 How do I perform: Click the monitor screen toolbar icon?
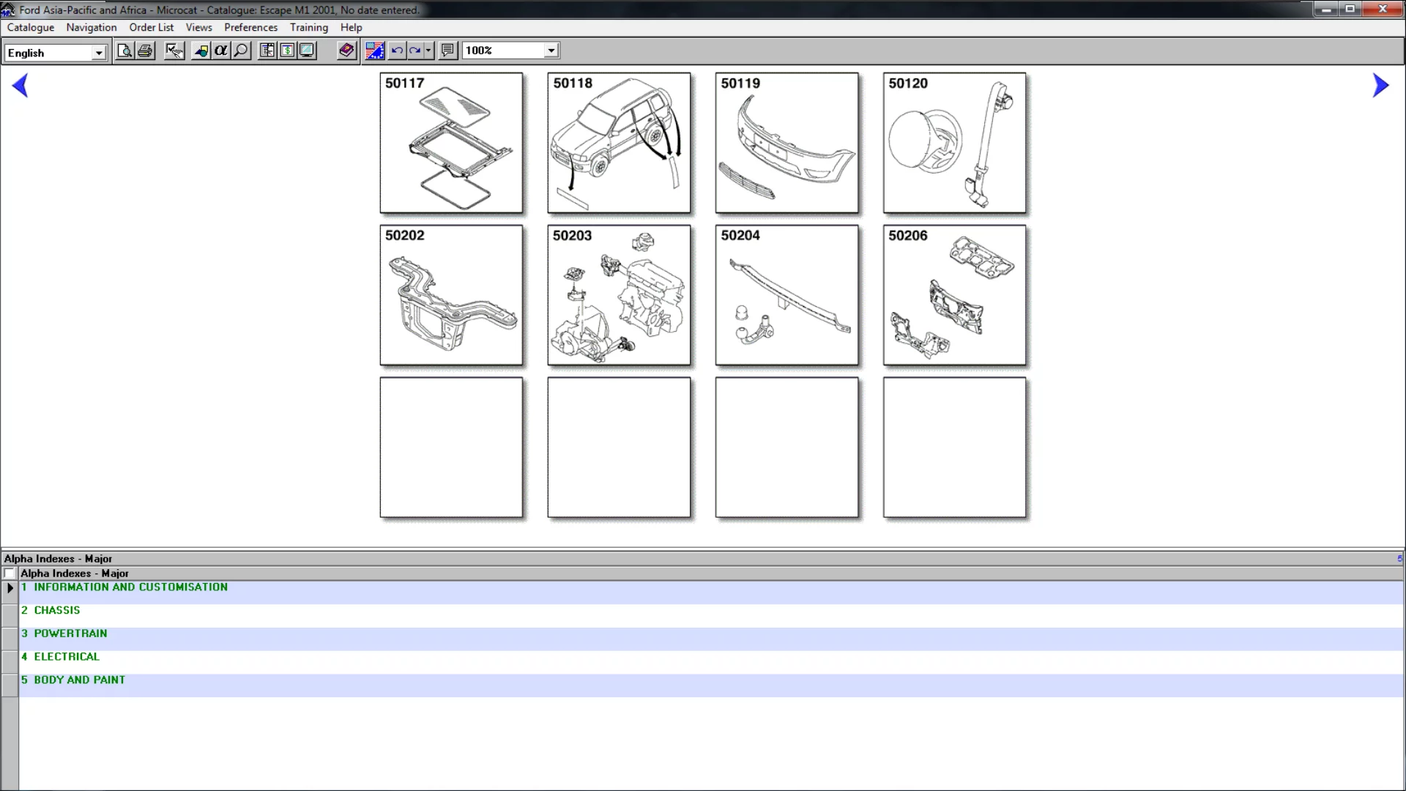(307, 51)
